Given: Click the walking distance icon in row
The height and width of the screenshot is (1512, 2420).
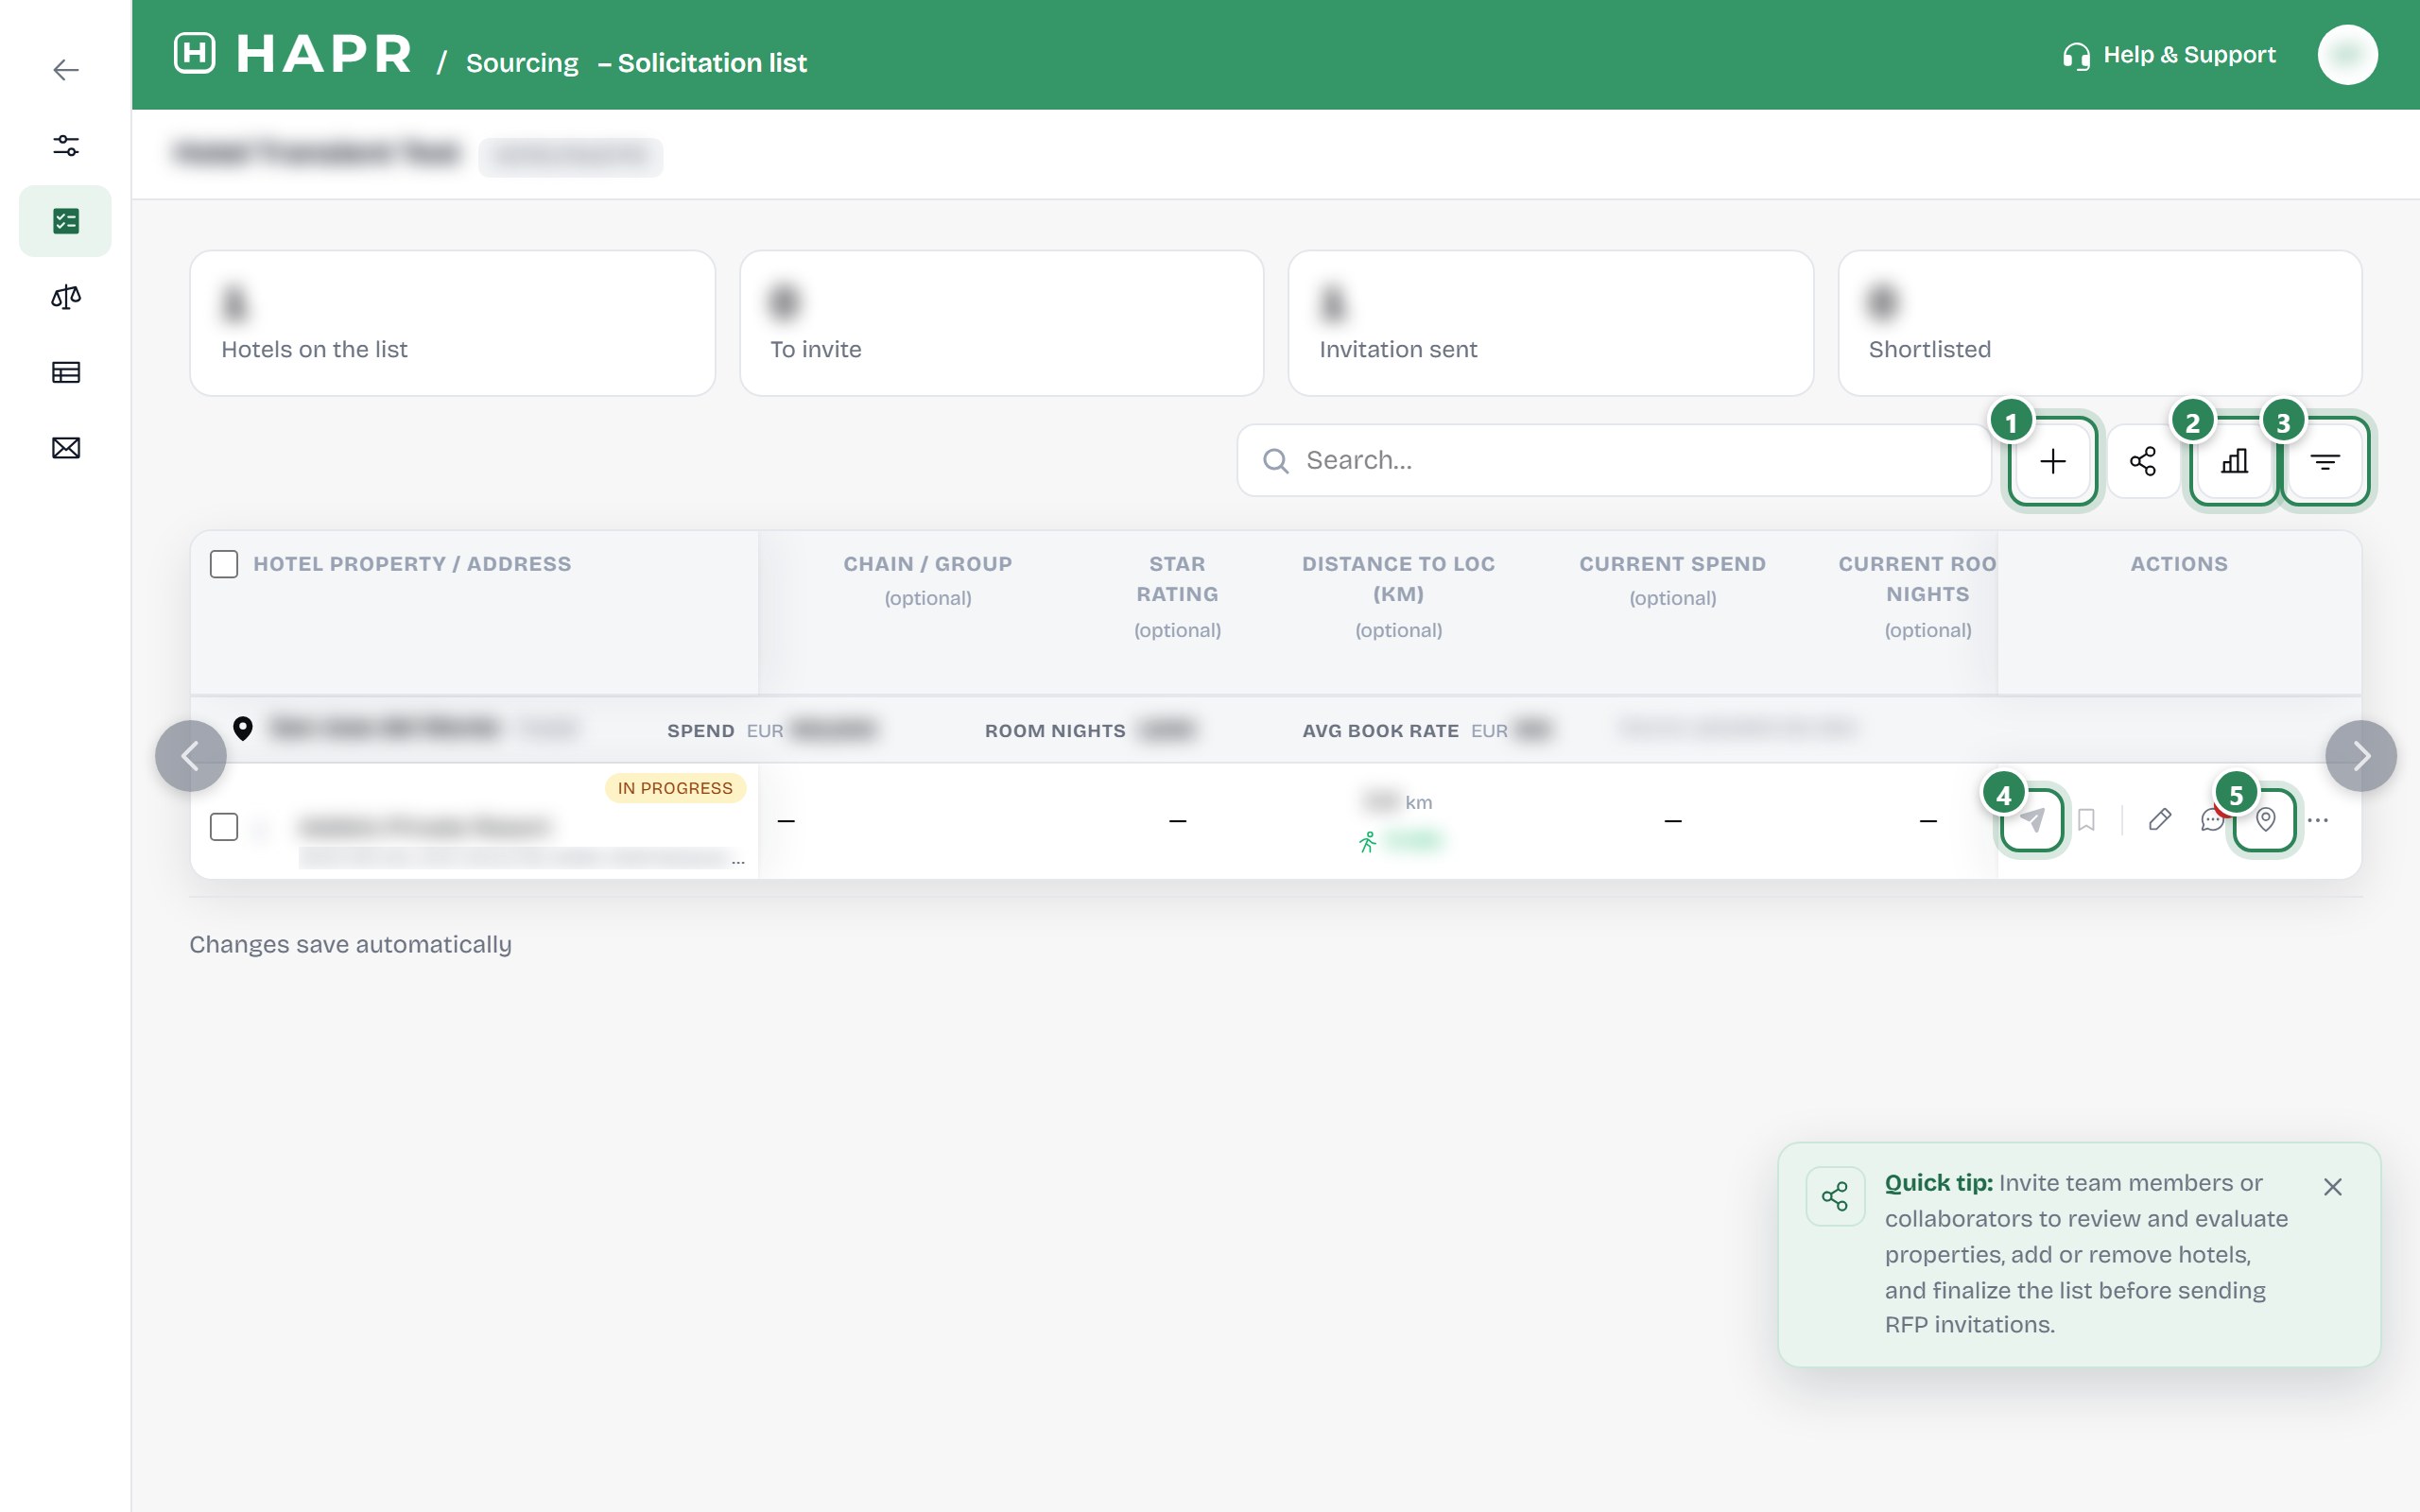Looking at the screenshot, I should 1367,842.
